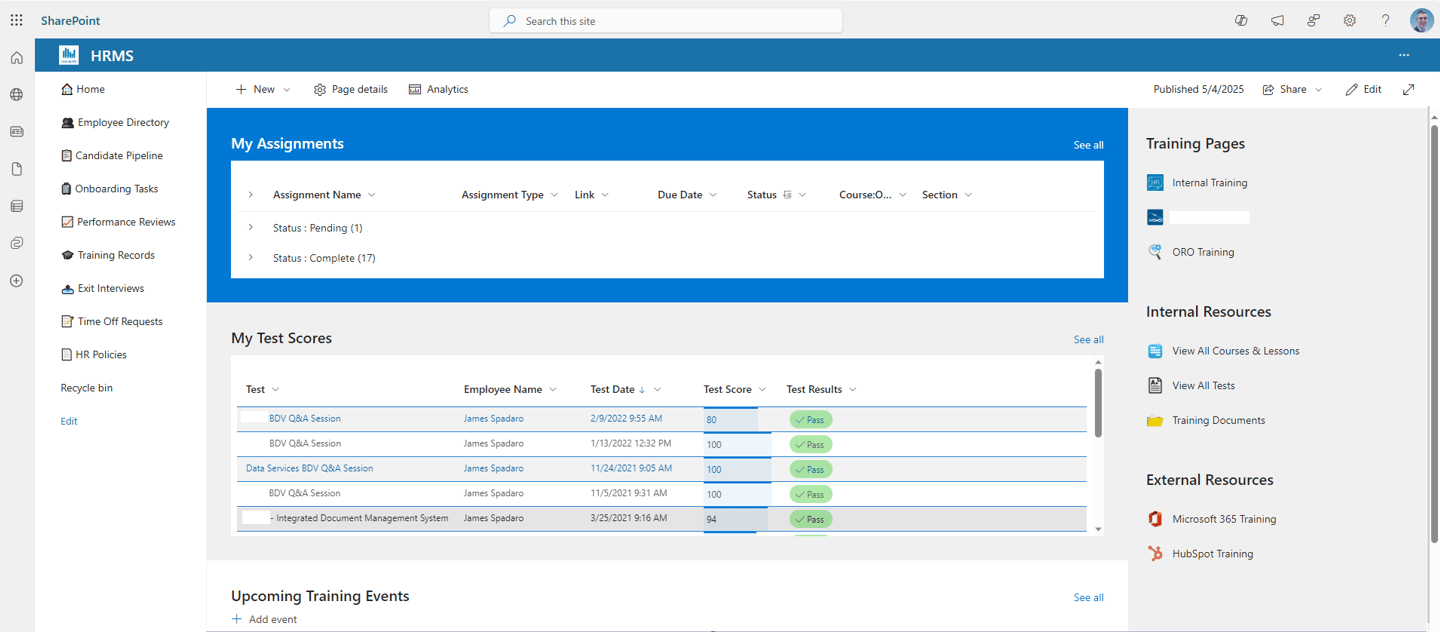Open the Internal Training link
Viewport: 1440px width, 632px height.
pos(1211,182)
